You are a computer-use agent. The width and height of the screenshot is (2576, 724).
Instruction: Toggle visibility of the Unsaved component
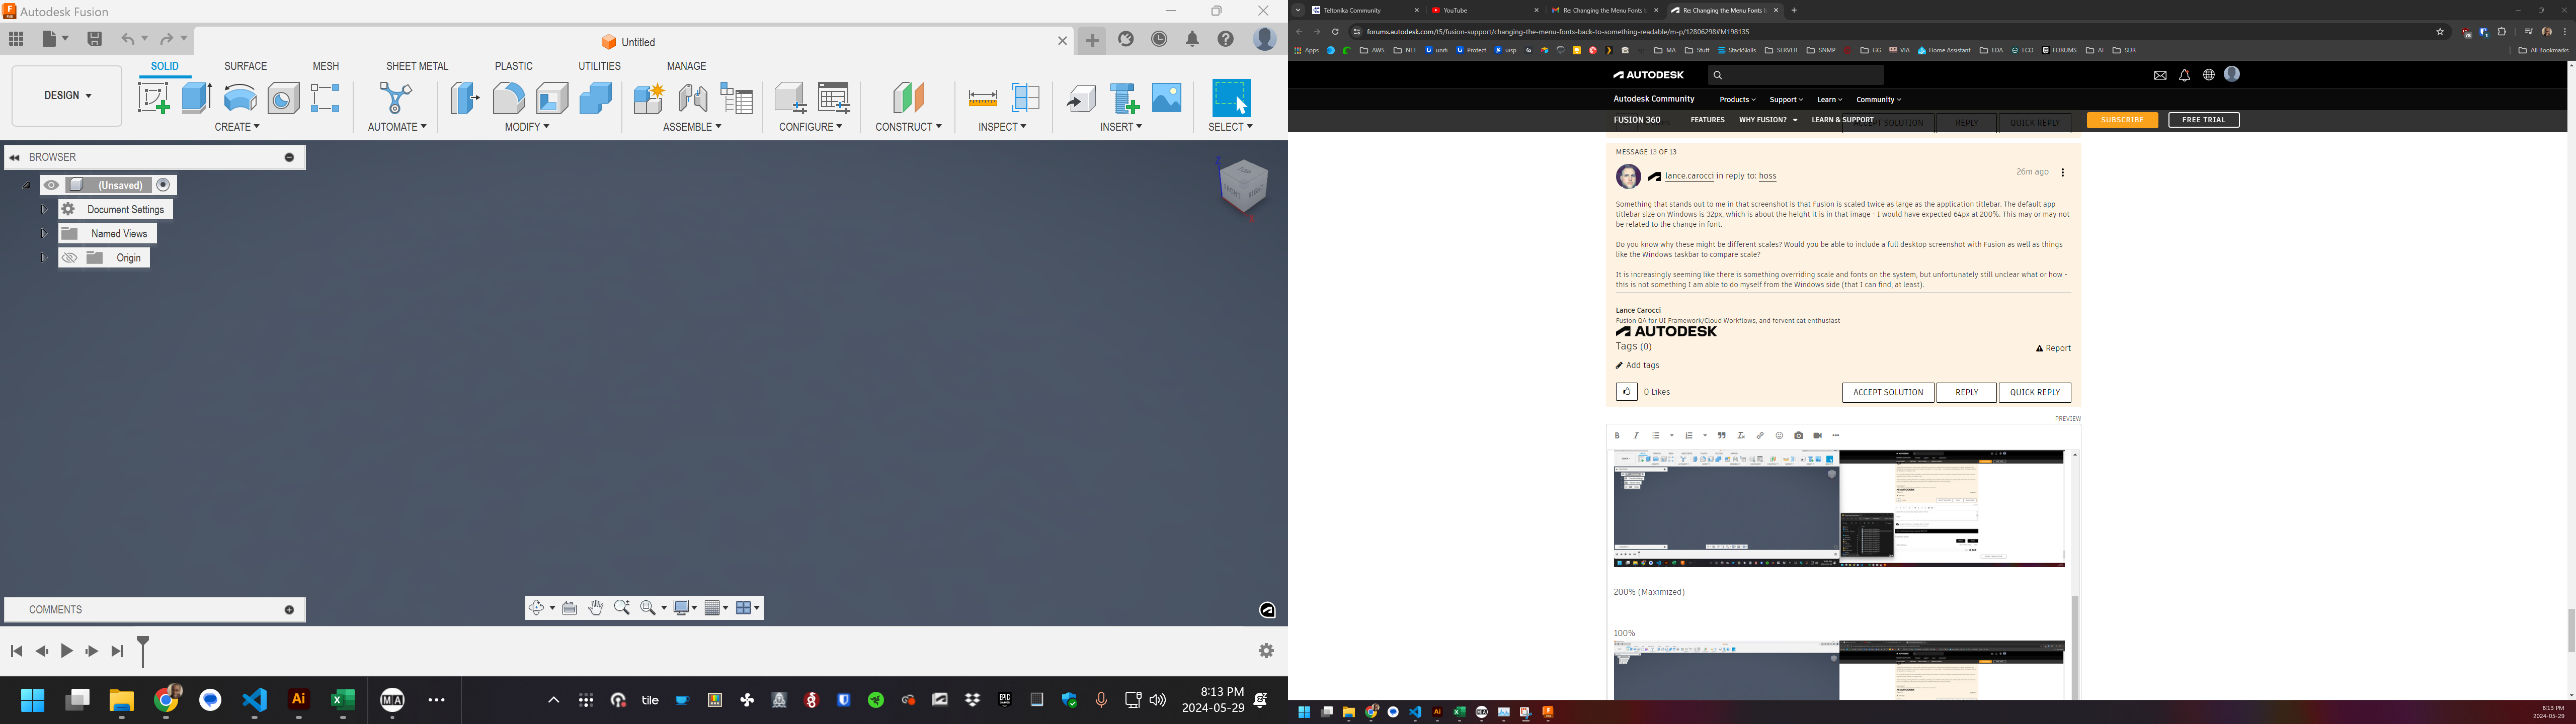[51, 185]
